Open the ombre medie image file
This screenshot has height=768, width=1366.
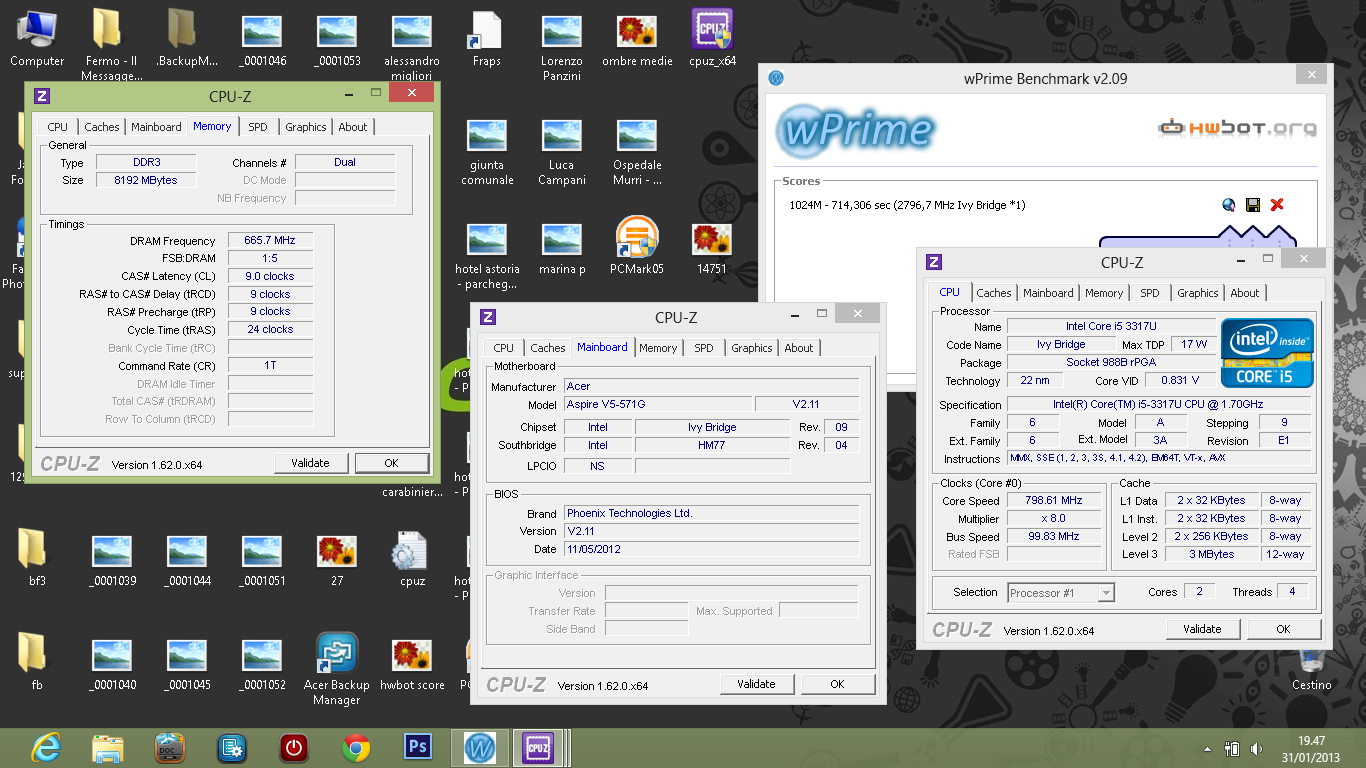[637, 38]
